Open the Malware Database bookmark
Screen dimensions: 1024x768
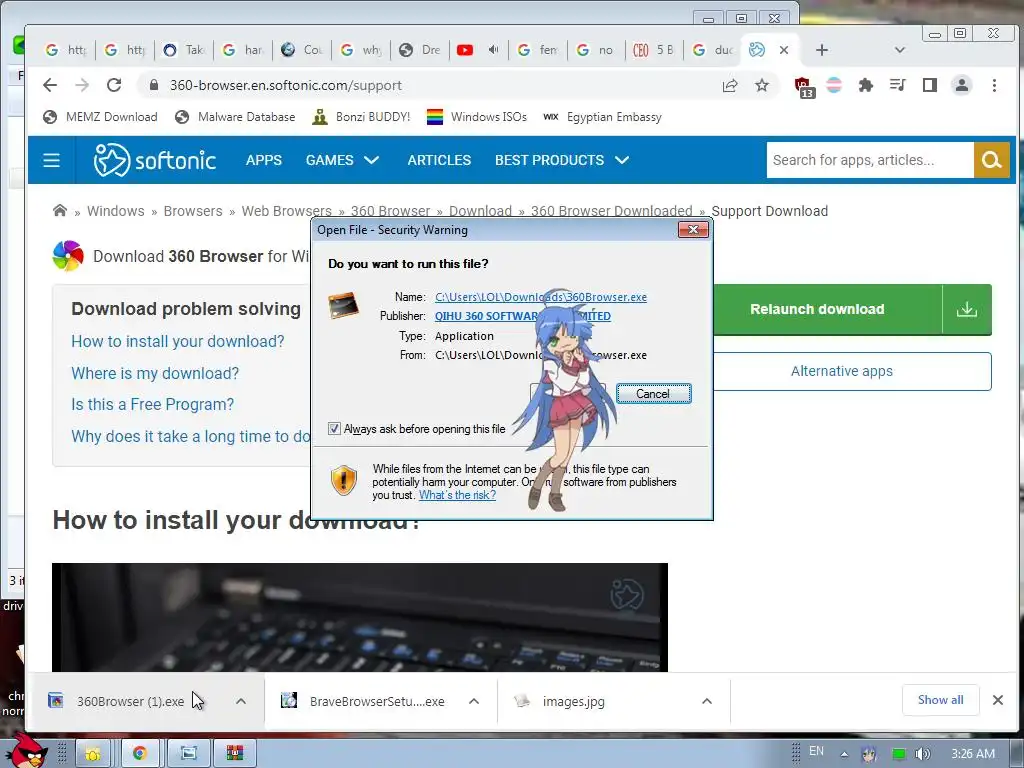point(235,117)
